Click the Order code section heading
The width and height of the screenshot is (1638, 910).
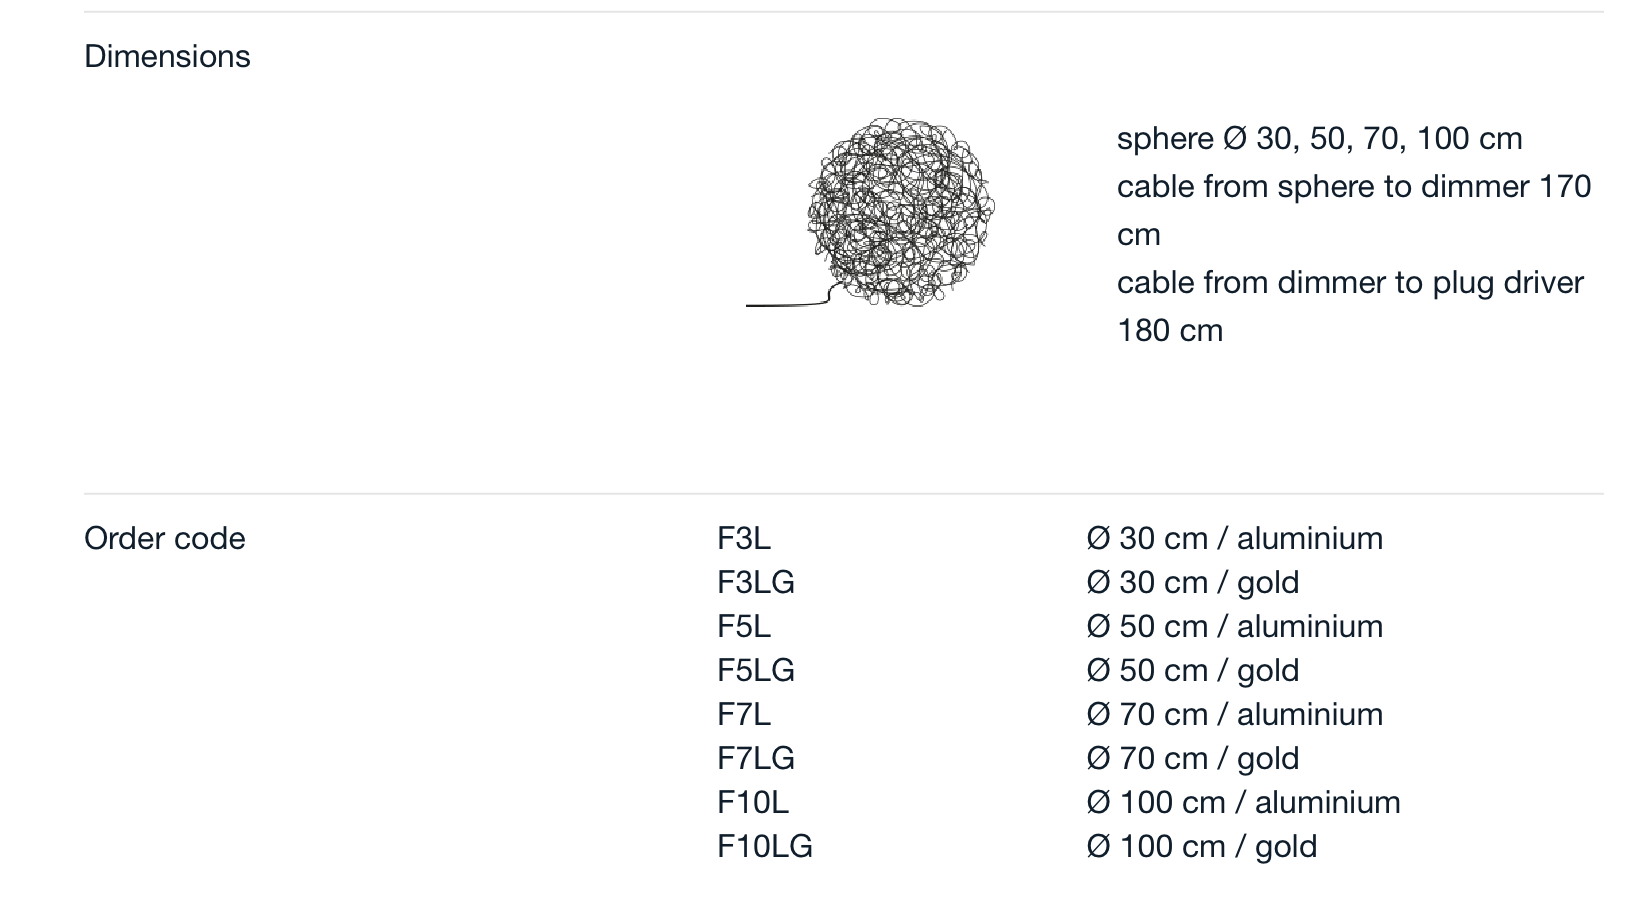[165, 539]
